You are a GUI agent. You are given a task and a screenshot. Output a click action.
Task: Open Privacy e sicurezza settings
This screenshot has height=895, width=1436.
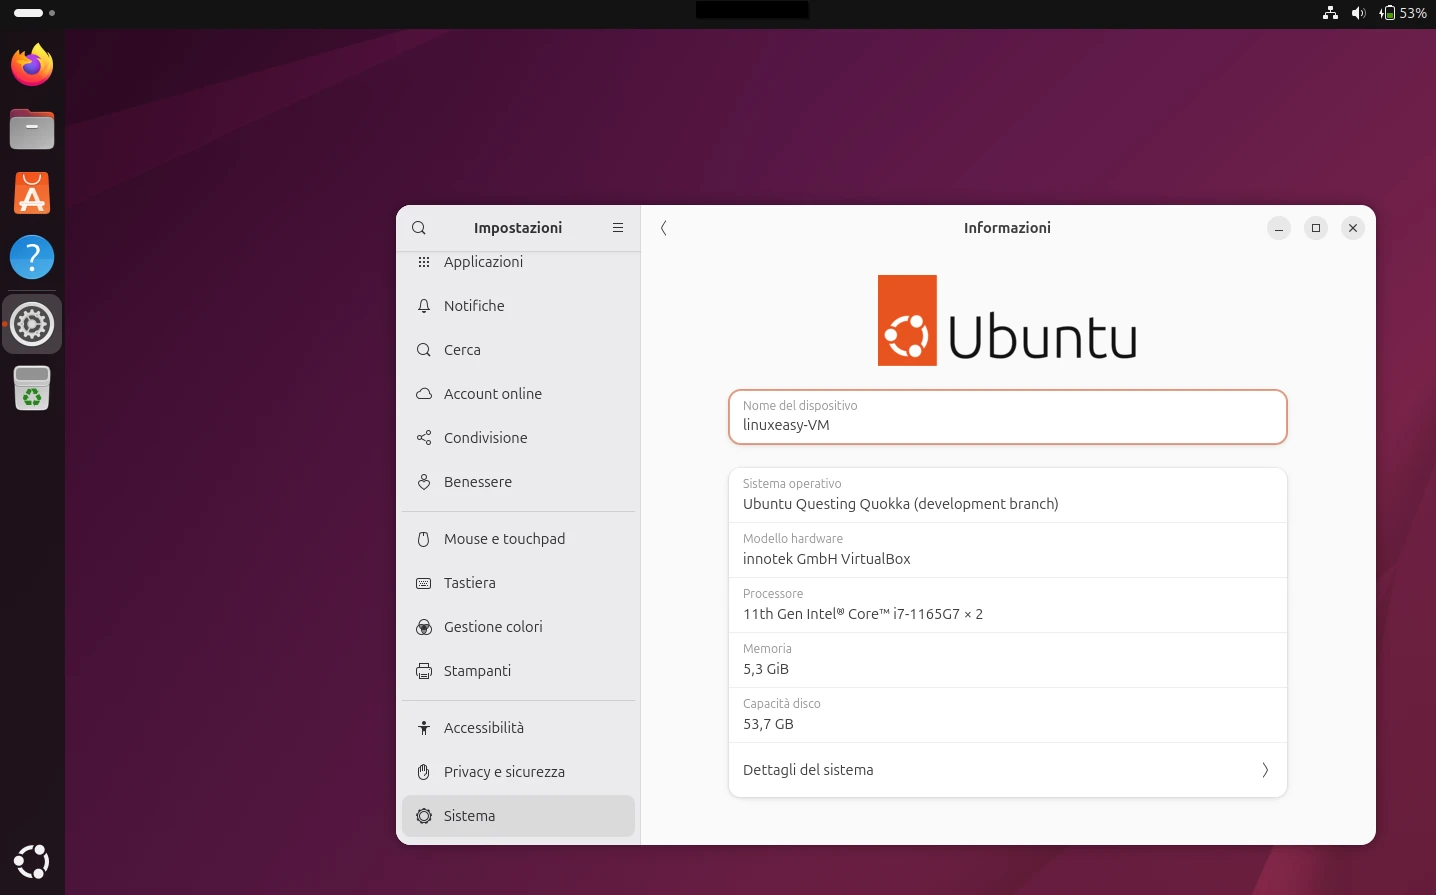point(504,771)
